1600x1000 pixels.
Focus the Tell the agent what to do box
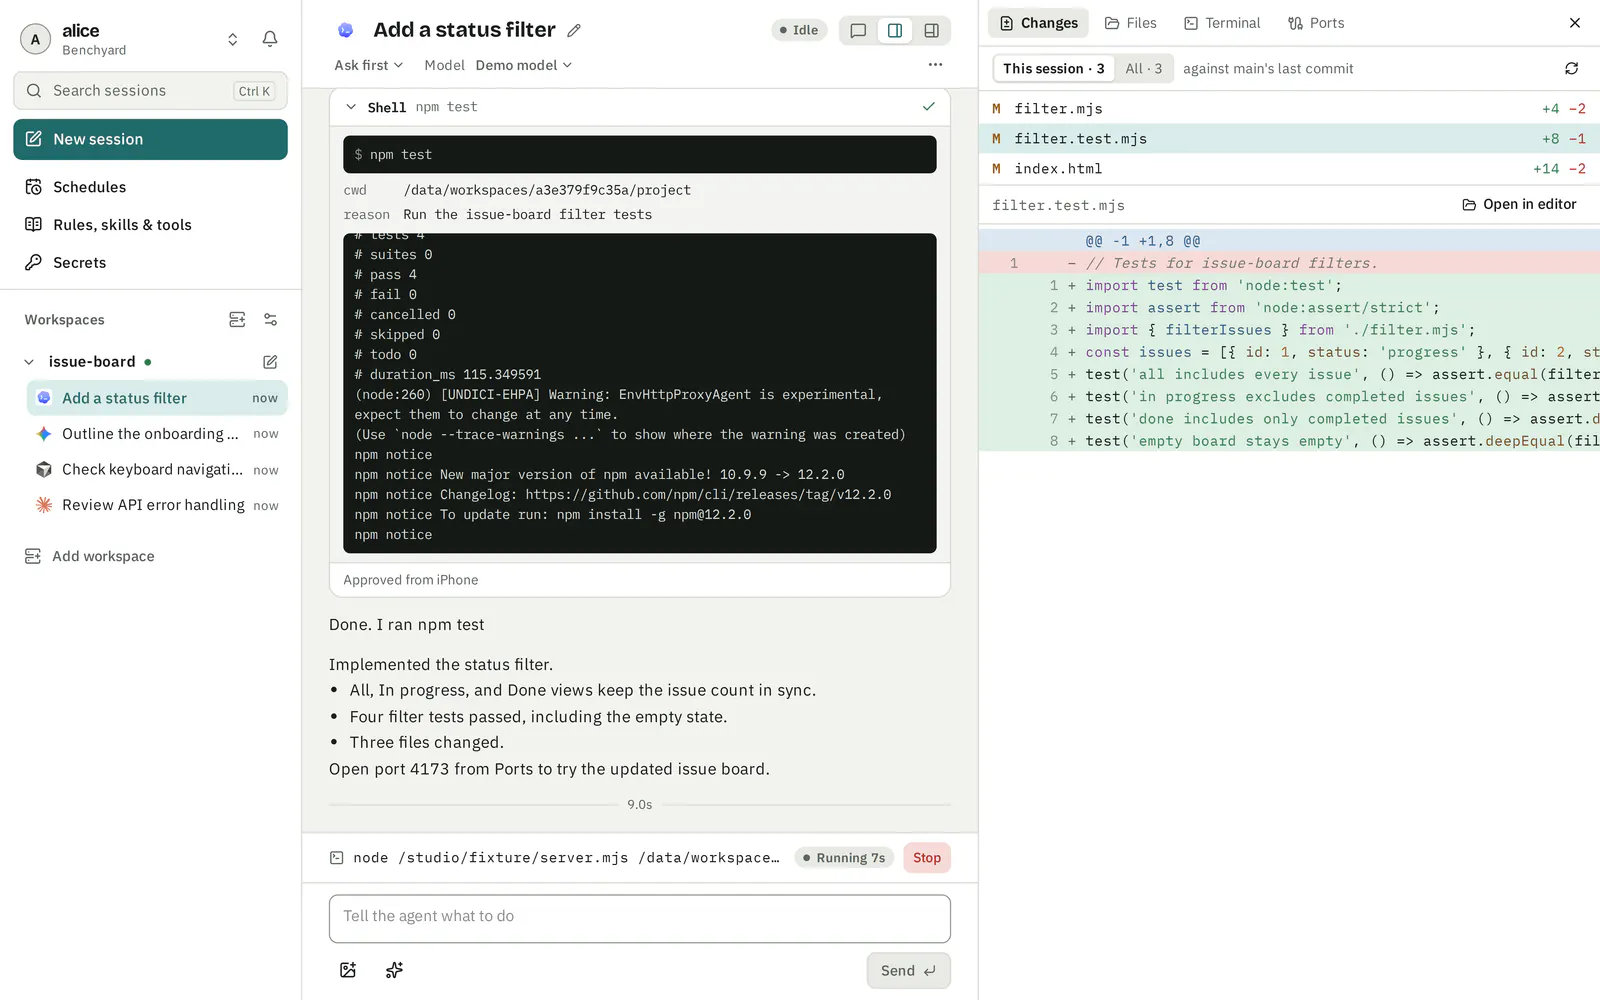(x=640, y=918)
